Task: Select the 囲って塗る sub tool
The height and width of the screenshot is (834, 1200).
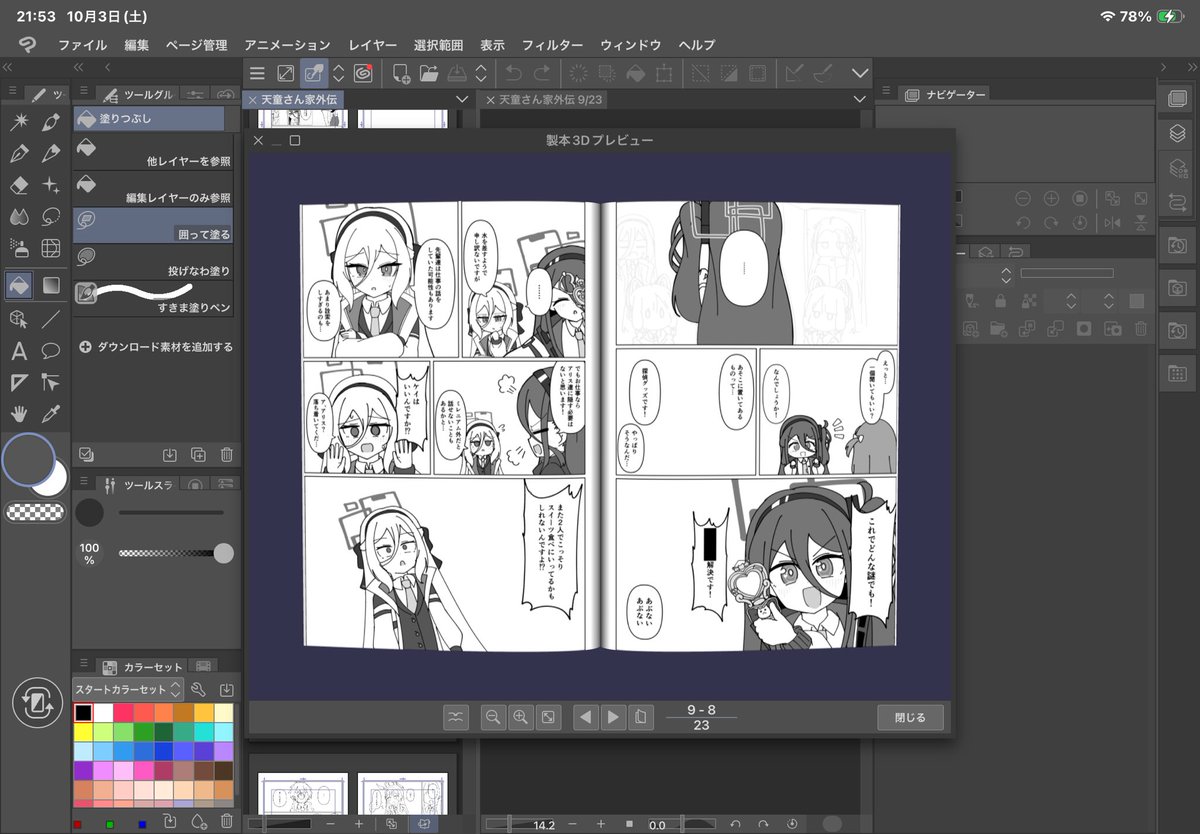Action: [153, 225]
